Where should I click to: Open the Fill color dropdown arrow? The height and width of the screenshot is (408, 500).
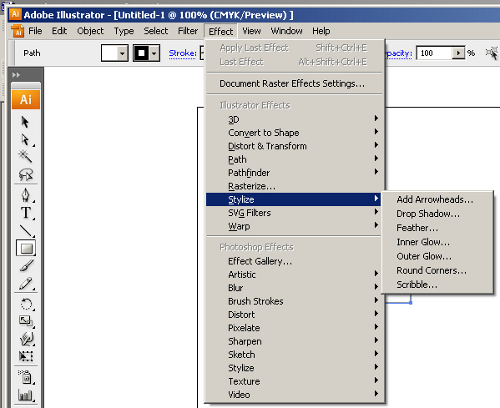(x=122, y=53)
